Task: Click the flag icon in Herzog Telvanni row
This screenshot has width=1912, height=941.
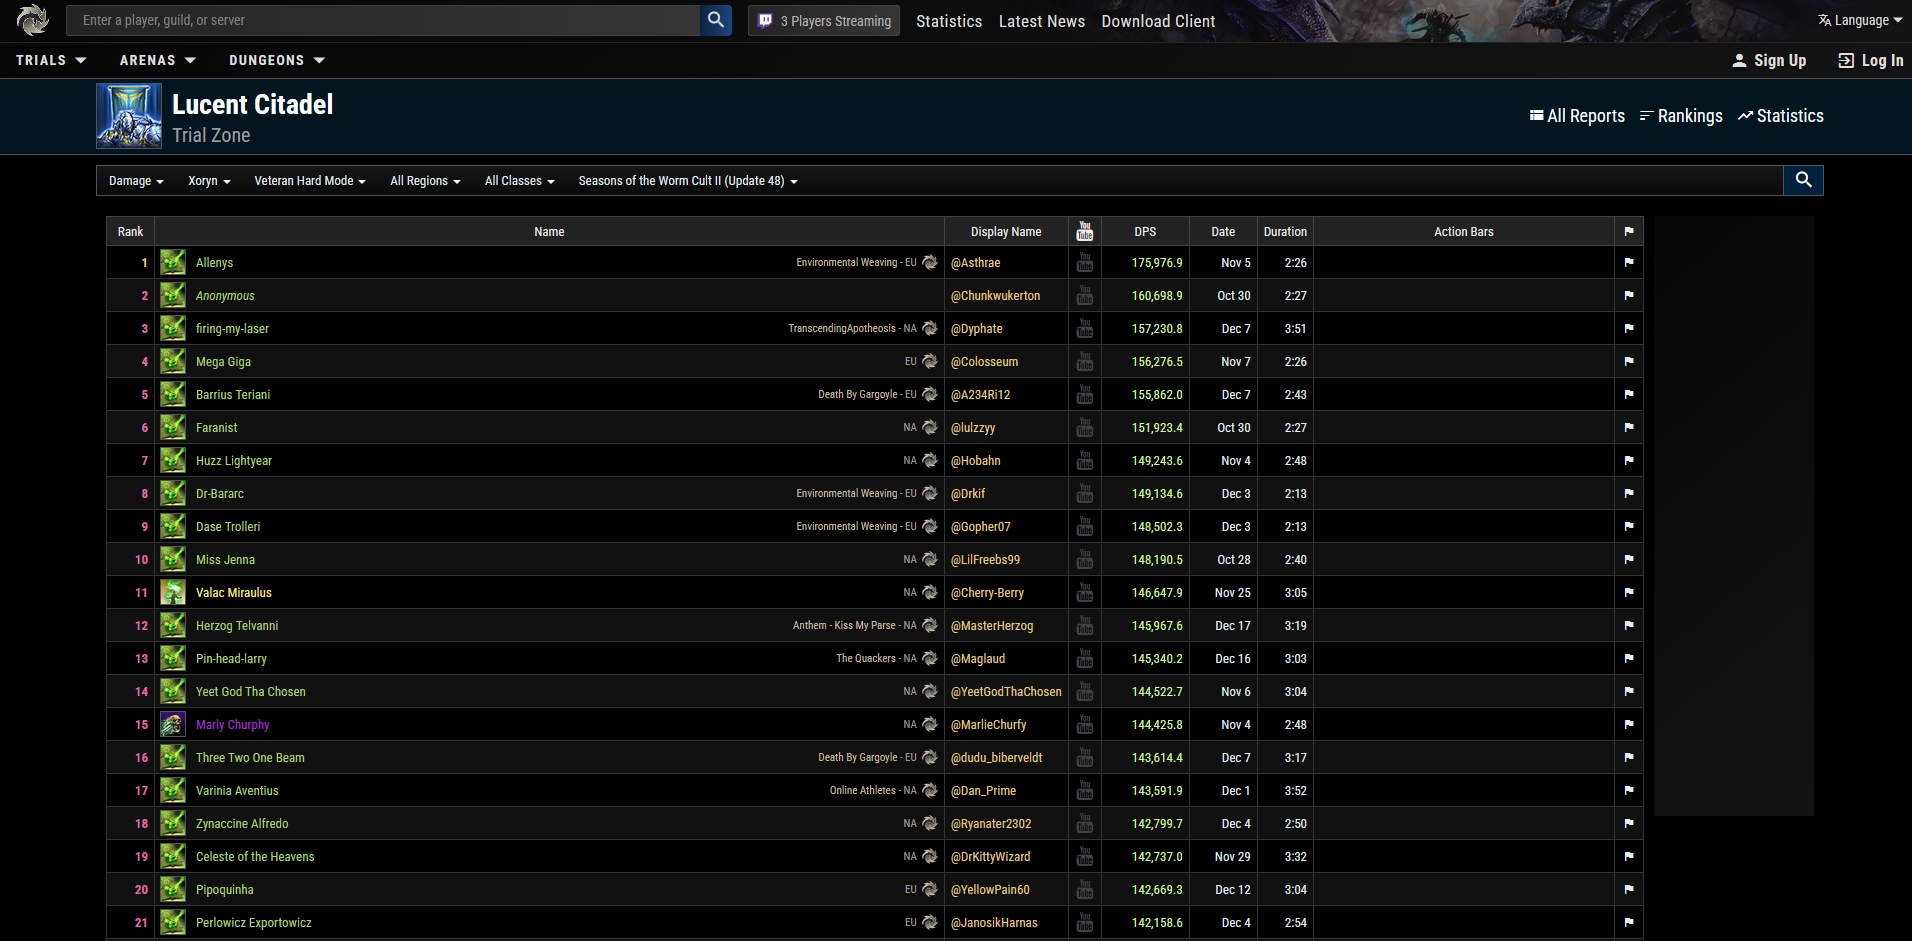Action: coord(1629,625)
